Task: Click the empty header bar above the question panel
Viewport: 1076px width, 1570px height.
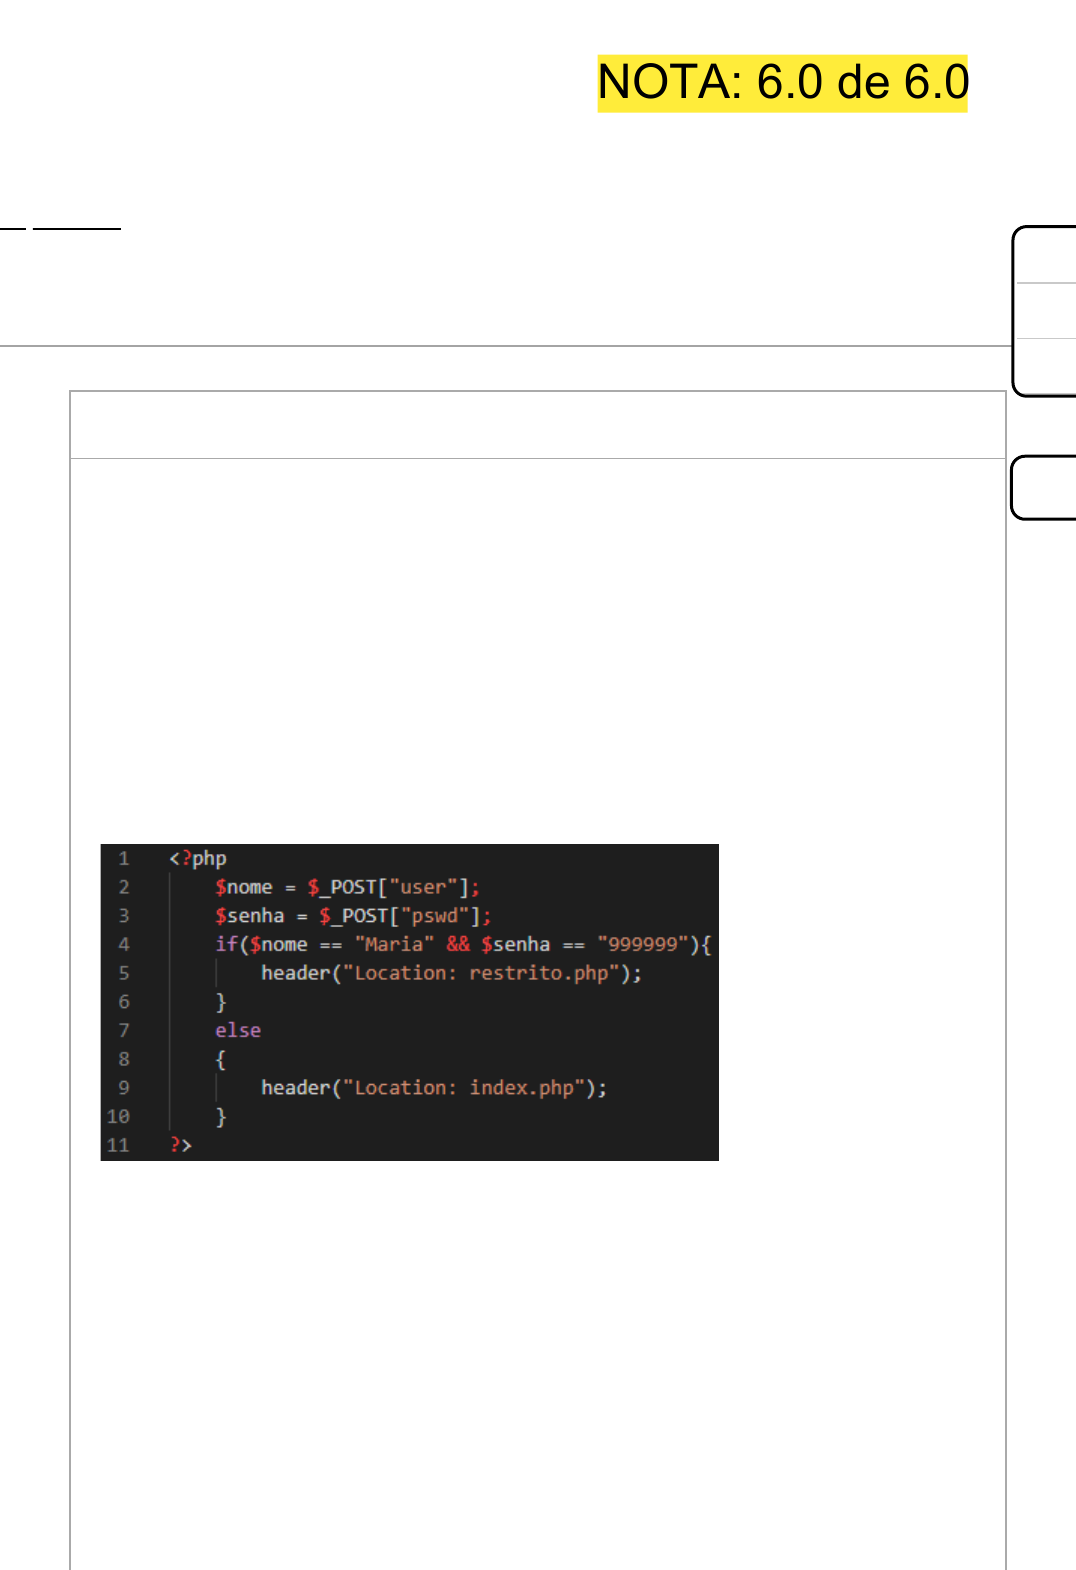Action: click(x=537, y=425)
